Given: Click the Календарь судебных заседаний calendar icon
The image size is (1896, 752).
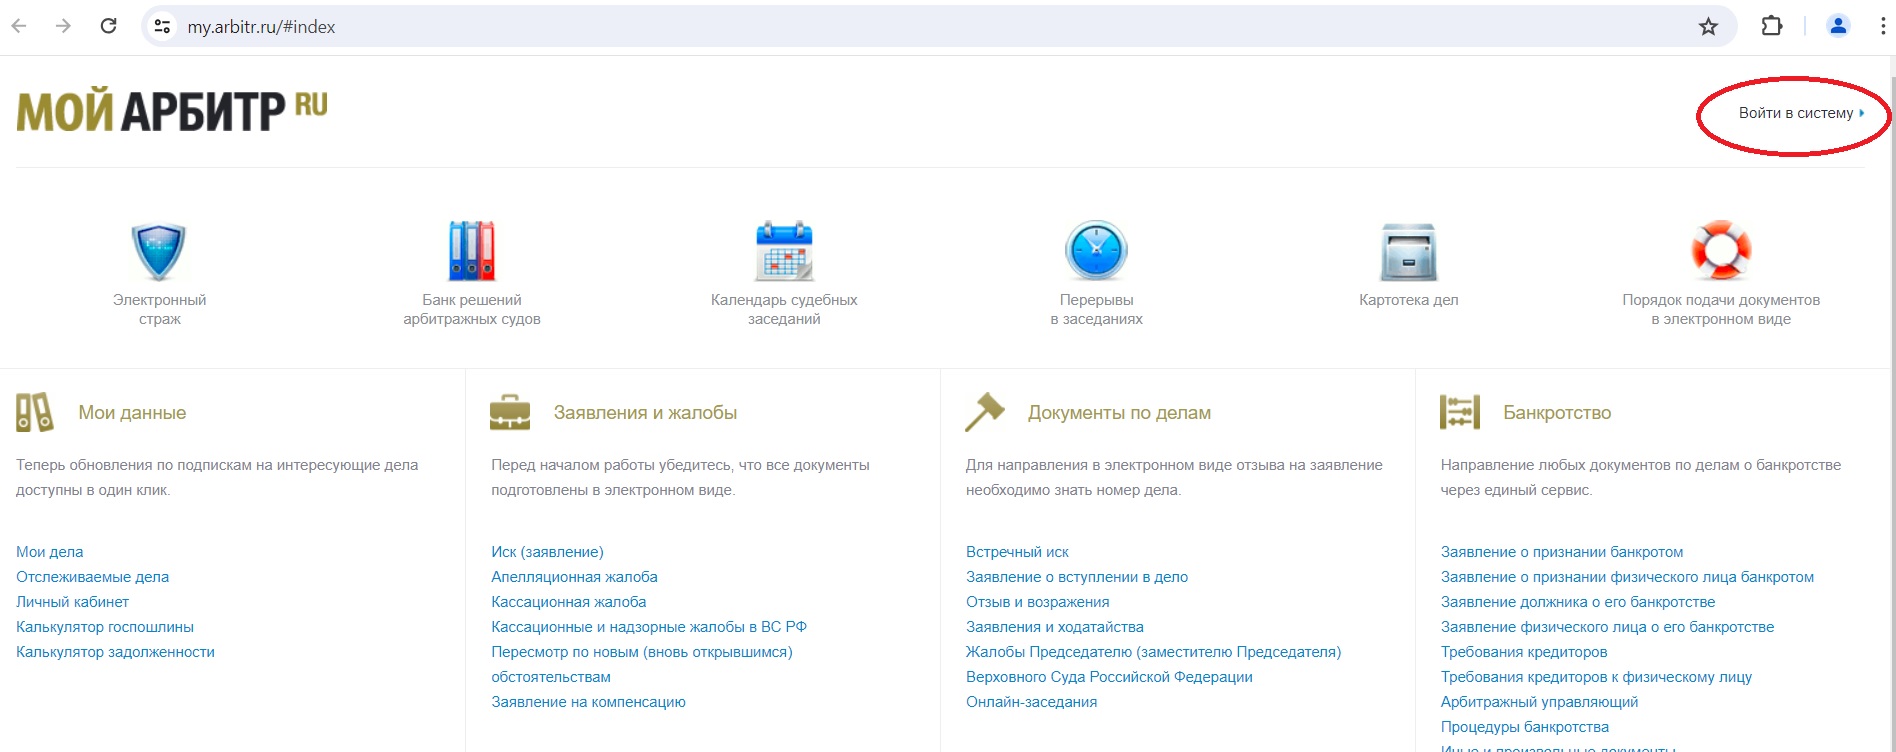Looking at the screenshot, I should [784, 251].
